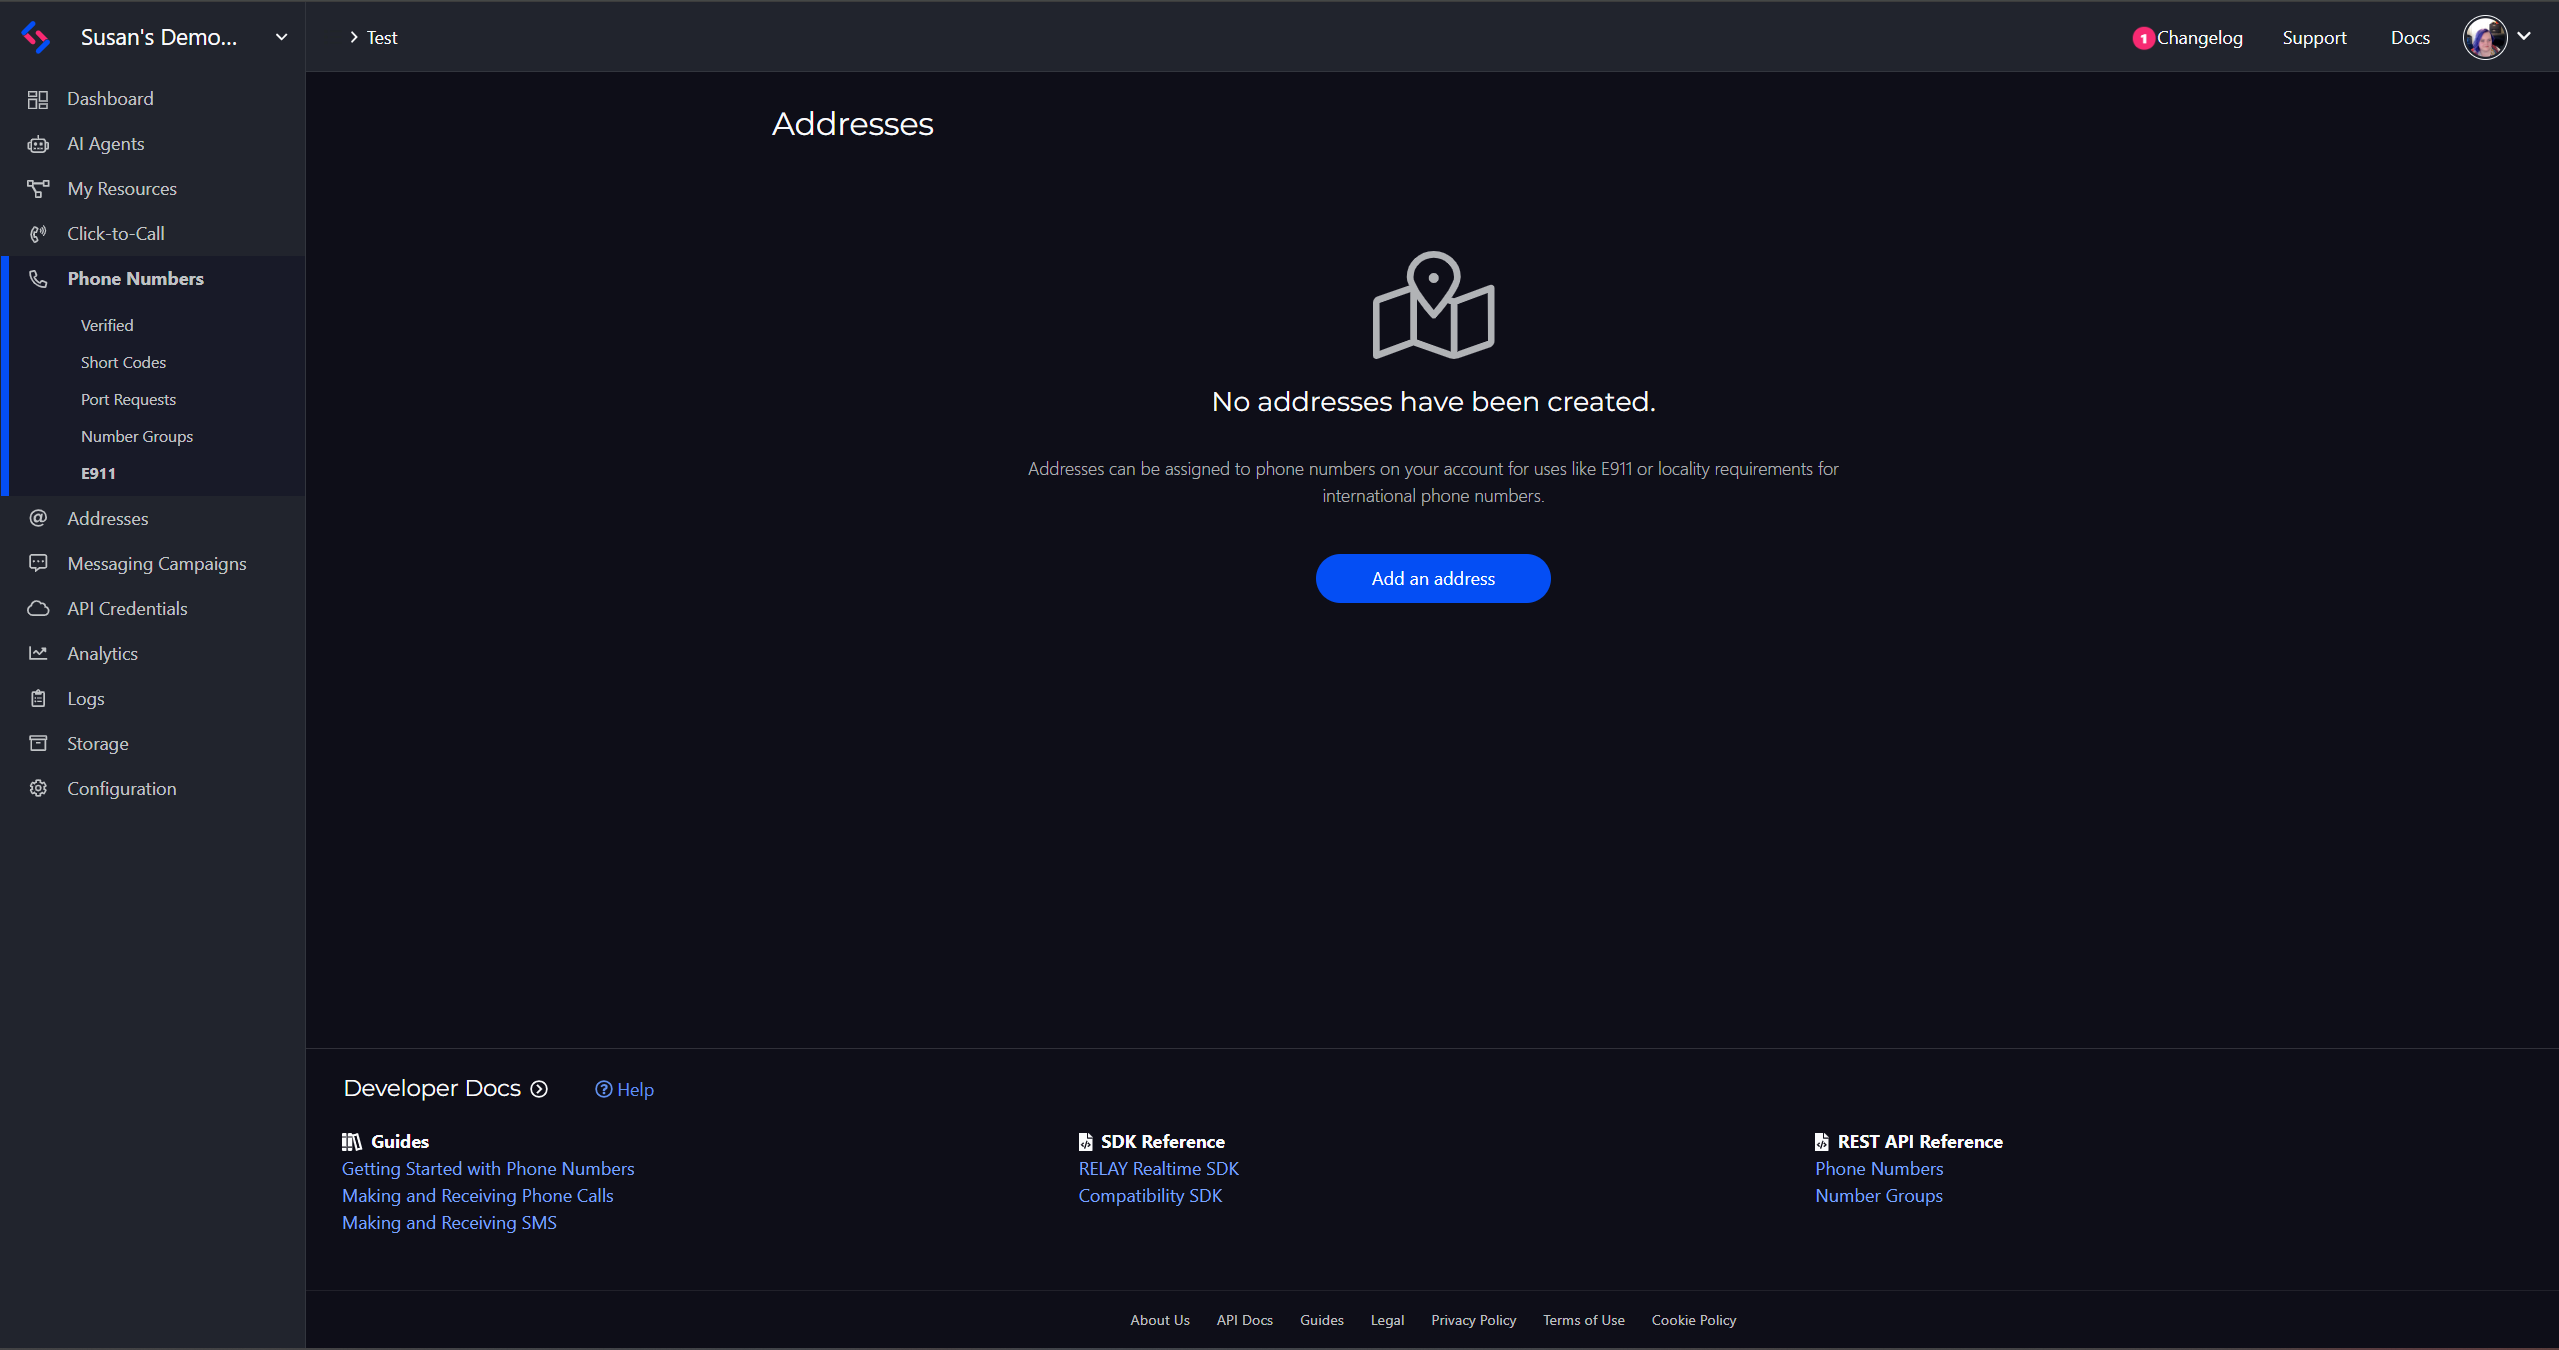Click the Logs clipboard icon
The height and width of the screenshot is (1350, 2559).
click(38, 698)
